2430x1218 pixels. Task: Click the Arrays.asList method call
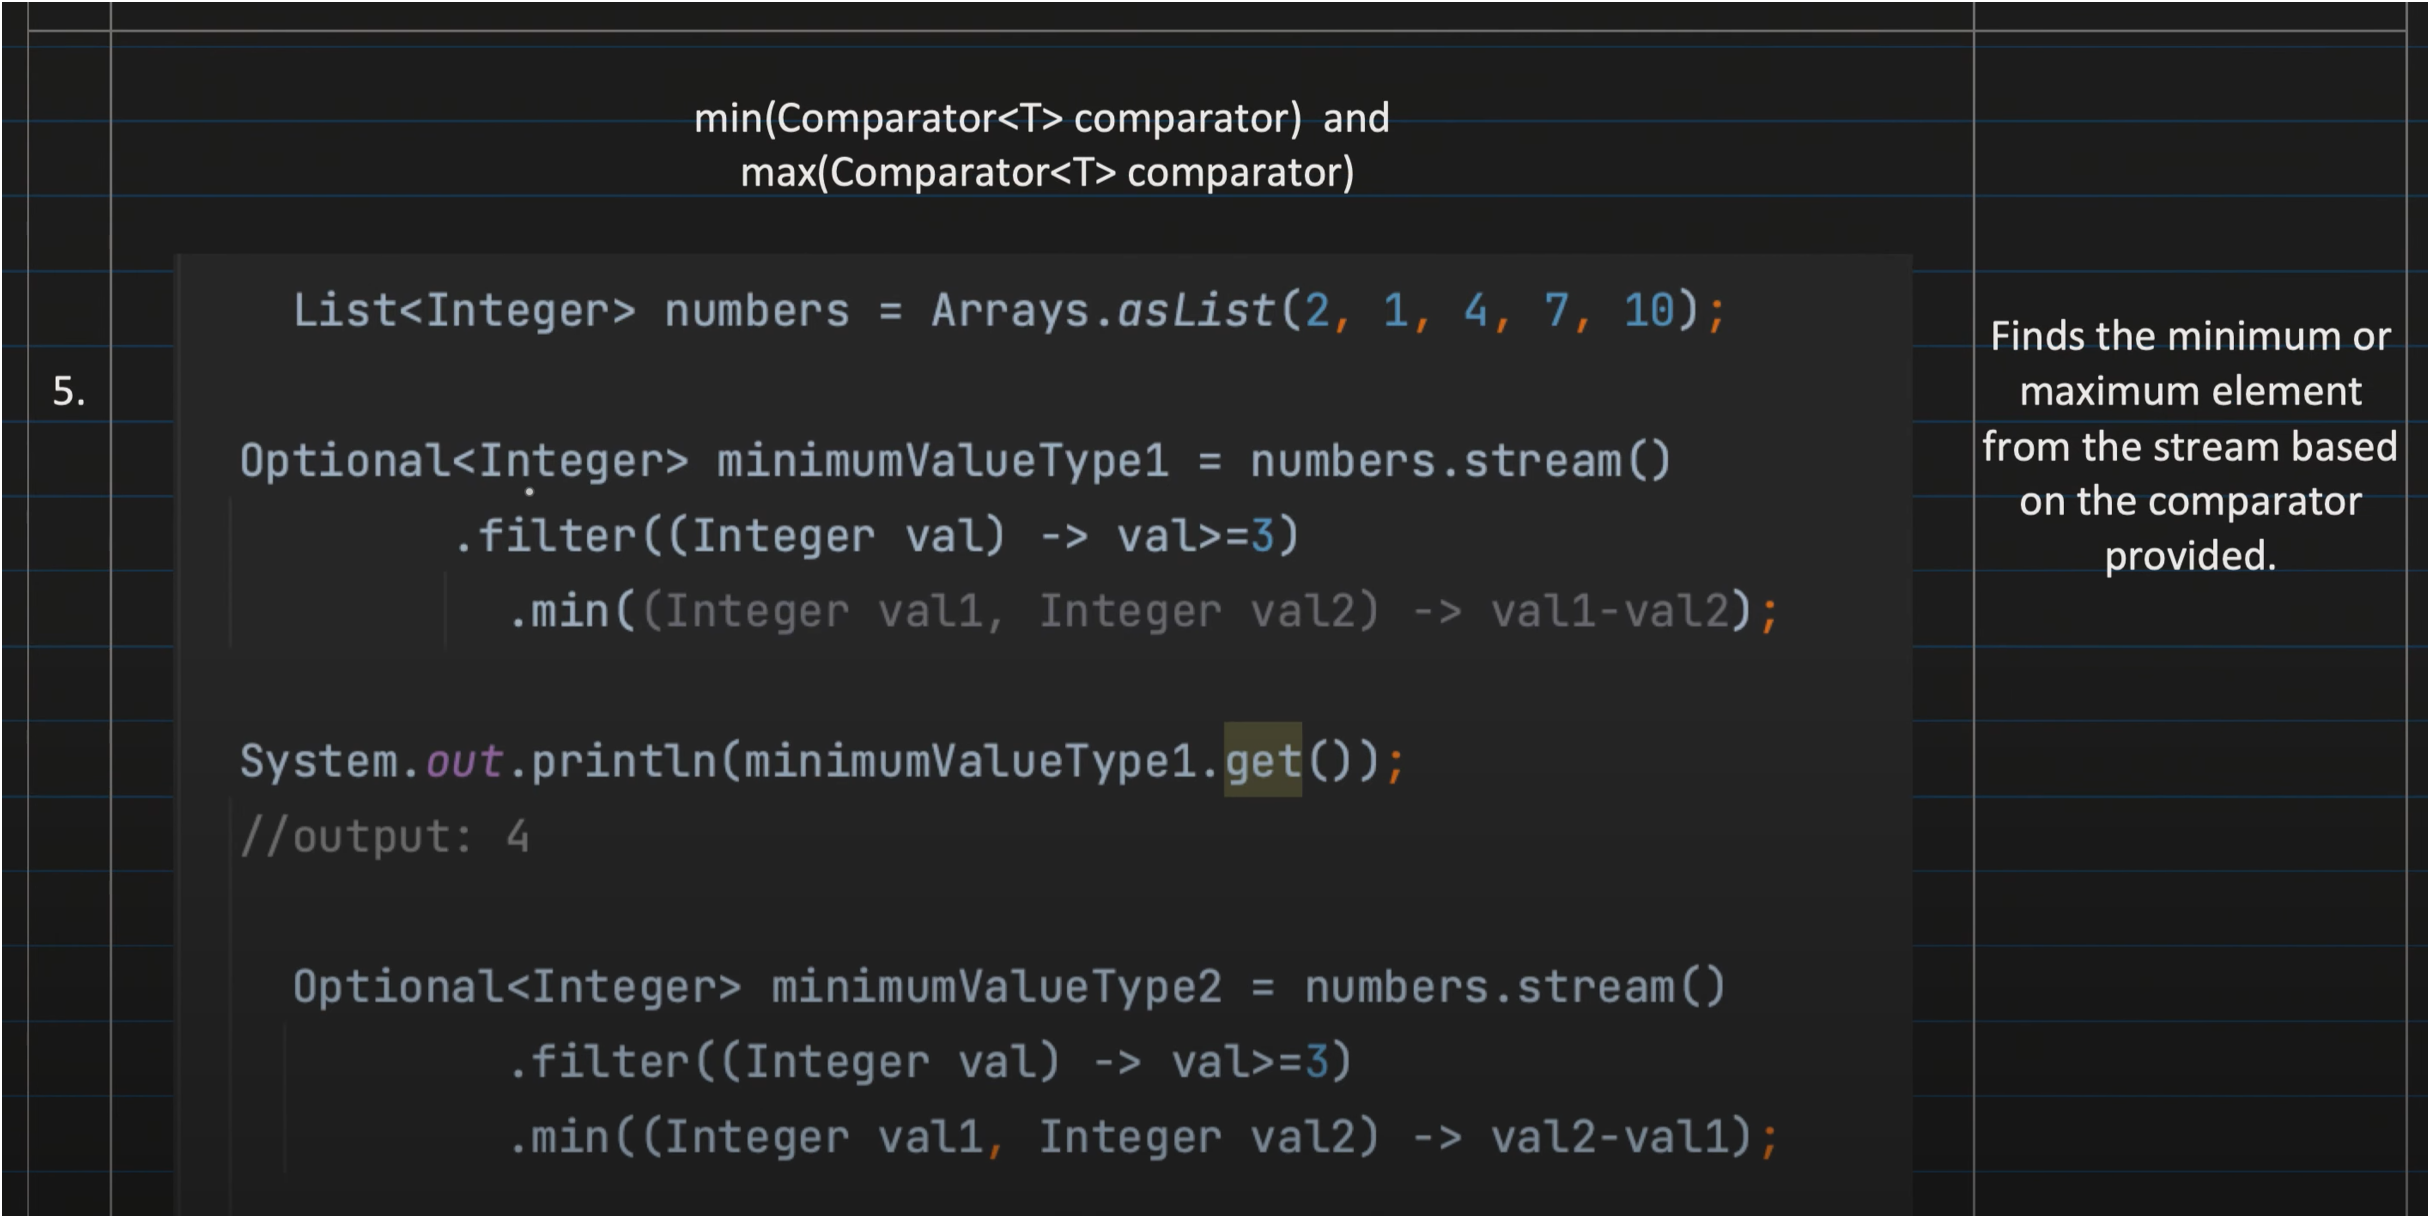coord(1102,310)
